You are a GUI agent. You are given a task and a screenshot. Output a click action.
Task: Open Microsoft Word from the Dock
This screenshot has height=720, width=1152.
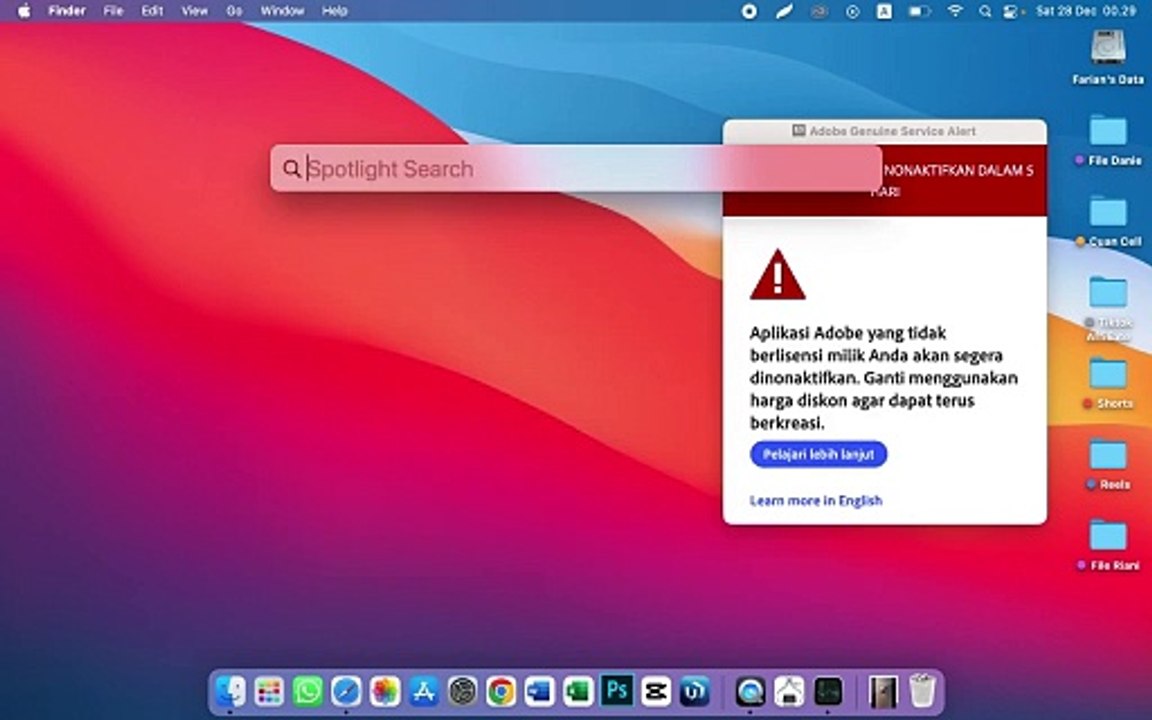(539, 691)
